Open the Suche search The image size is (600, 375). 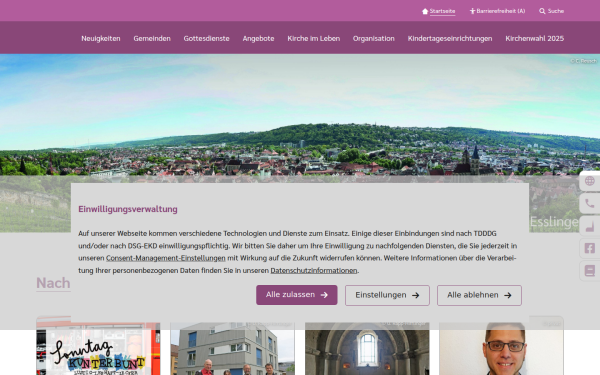click(556, 11)
